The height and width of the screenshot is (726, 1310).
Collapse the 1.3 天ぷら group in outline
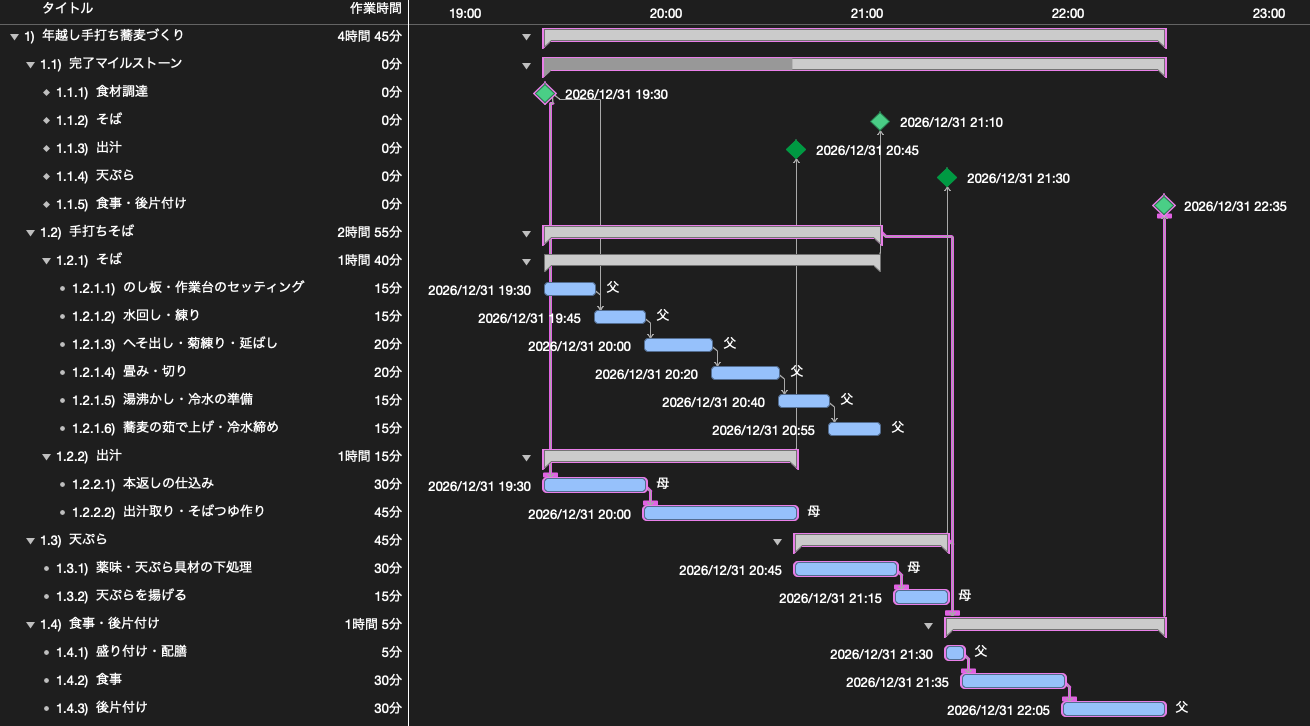tap(30, 540)
